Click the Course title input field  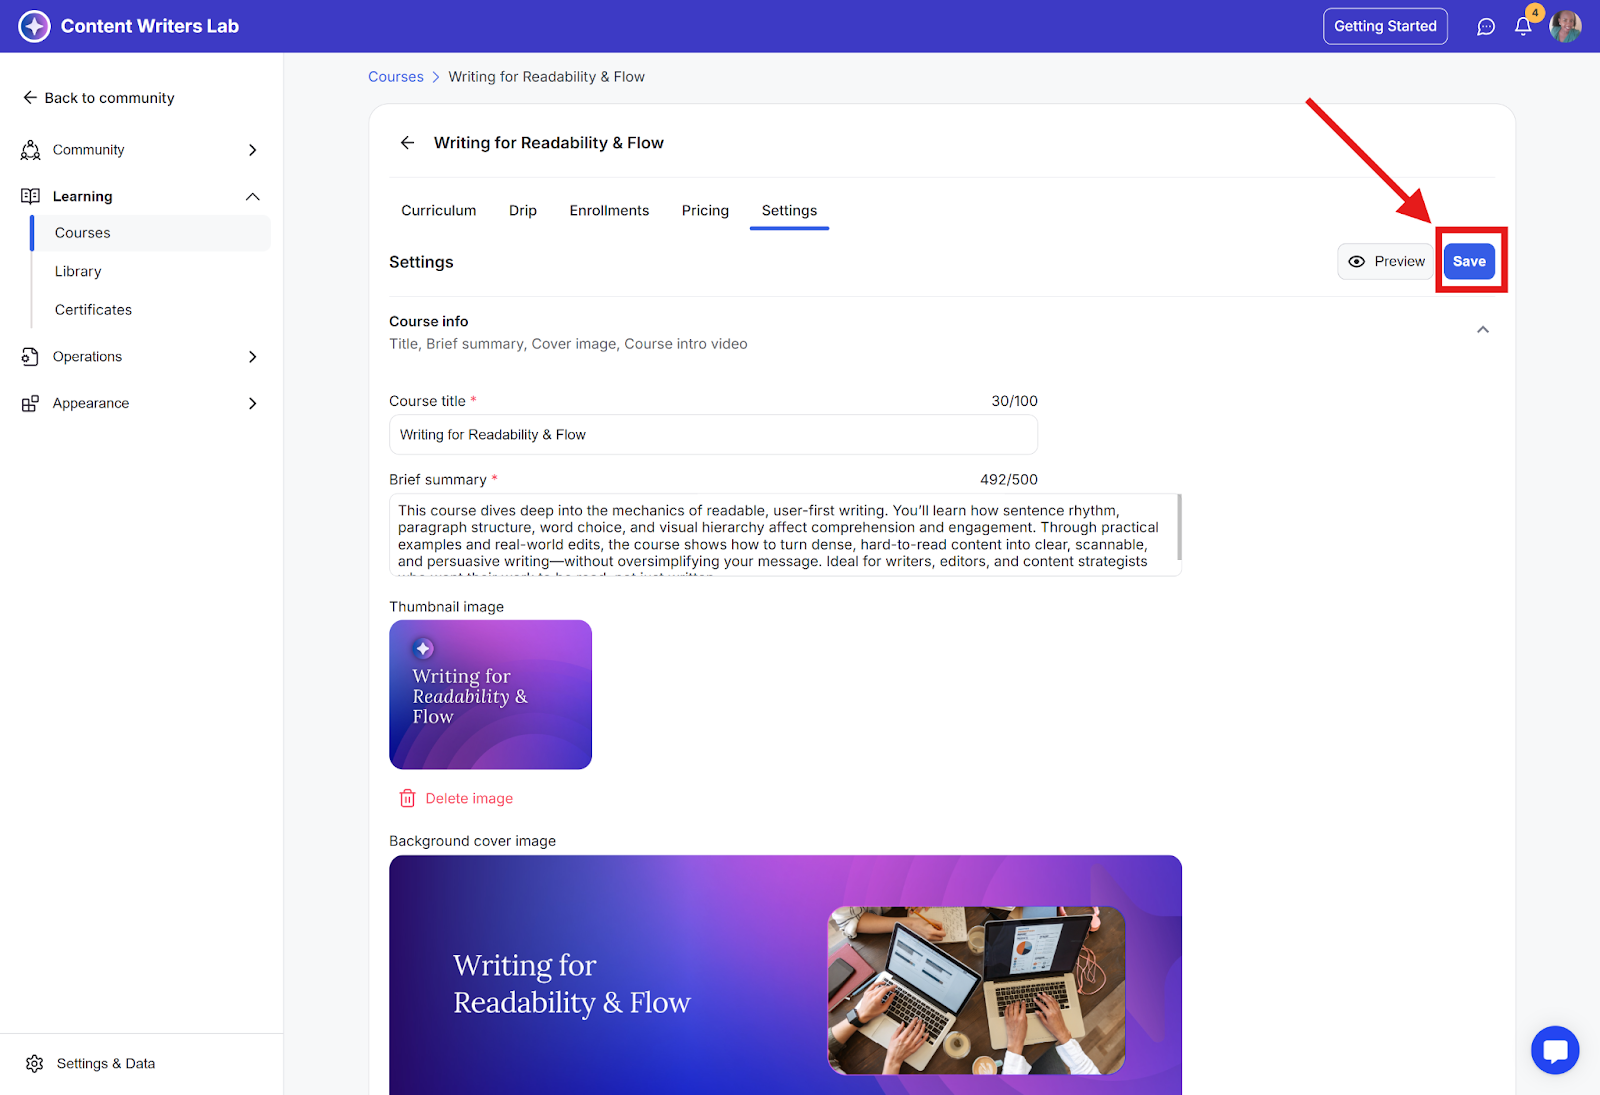pyautogui.click(x=713, y=435)
